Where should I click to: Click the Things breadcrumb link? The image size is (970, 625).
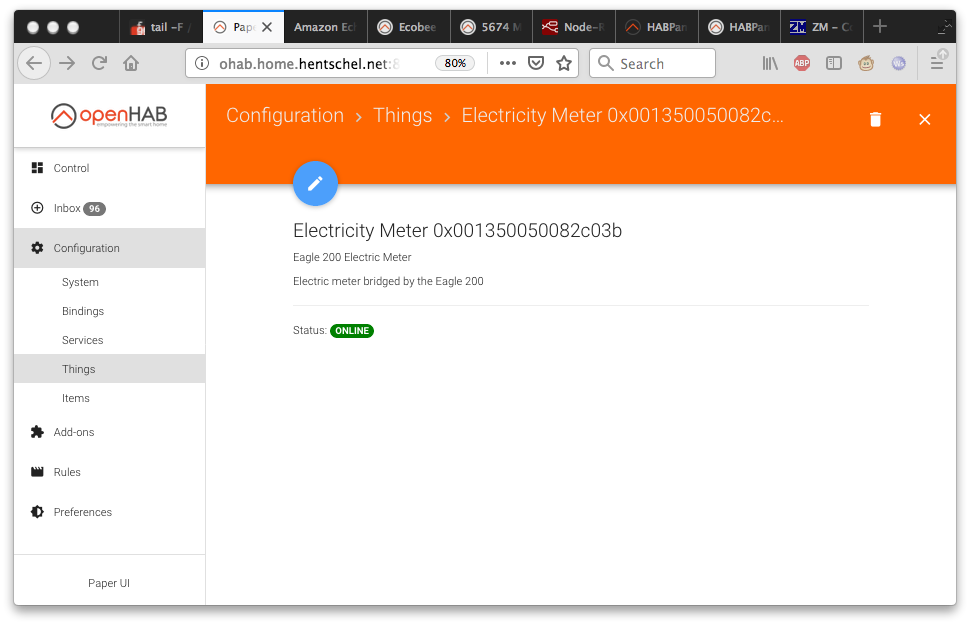[402, 115]
